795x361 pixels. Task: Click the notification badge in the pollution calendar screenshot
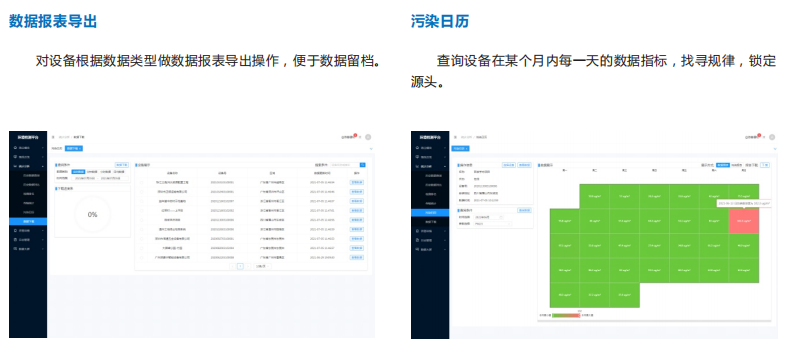tap(757, 135)
